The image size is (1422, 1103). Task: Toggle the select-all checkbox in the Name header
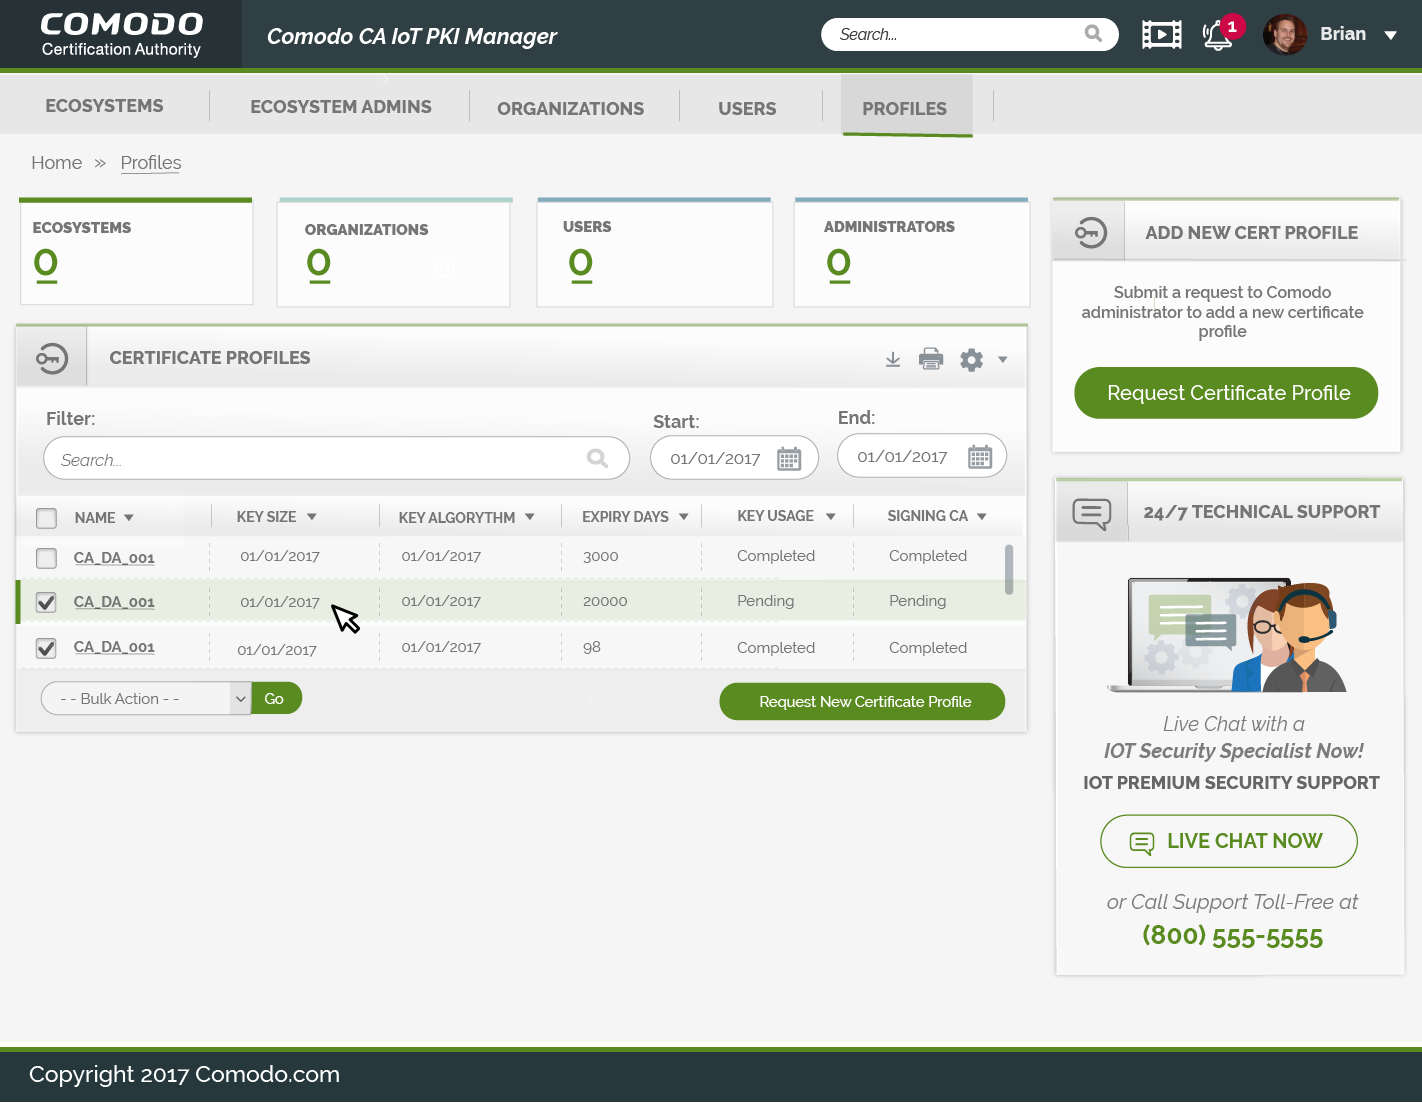tap(46, 518)
